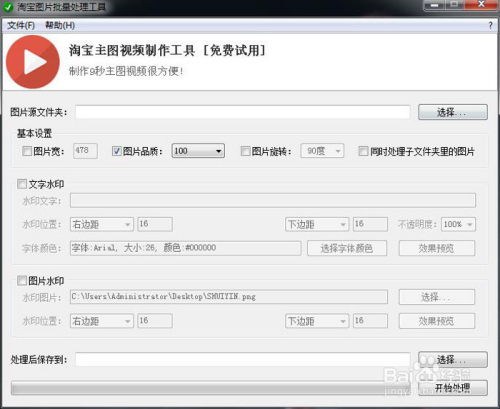Enable the 文字水印 checkbox
This screenshot has height=409, width=500.
click(22, 184)
